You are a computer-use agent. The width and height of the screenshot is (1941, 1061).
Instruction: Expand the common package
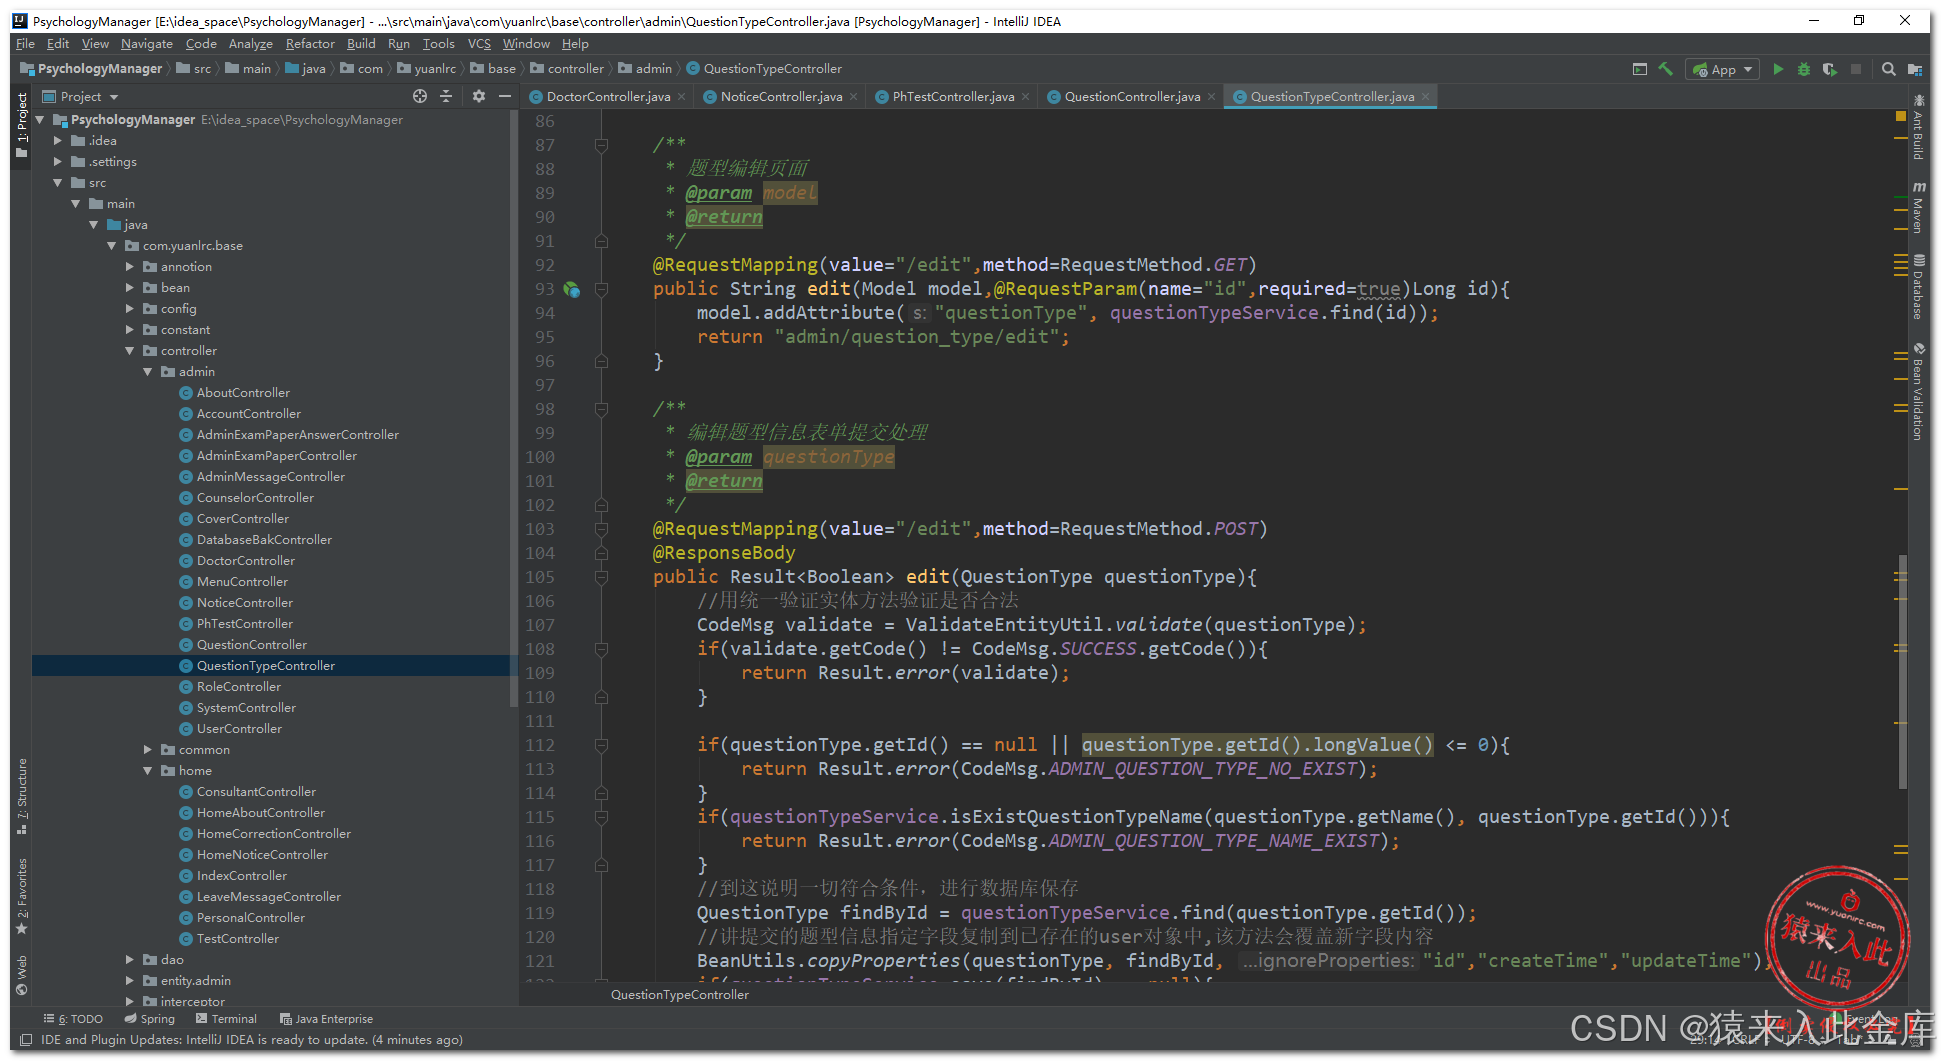coord(148,750)
